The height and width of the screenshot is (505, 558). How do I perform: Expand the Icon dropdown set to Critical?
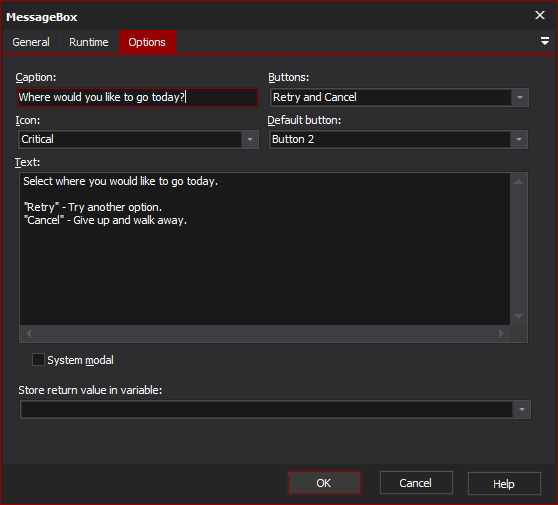138,139
